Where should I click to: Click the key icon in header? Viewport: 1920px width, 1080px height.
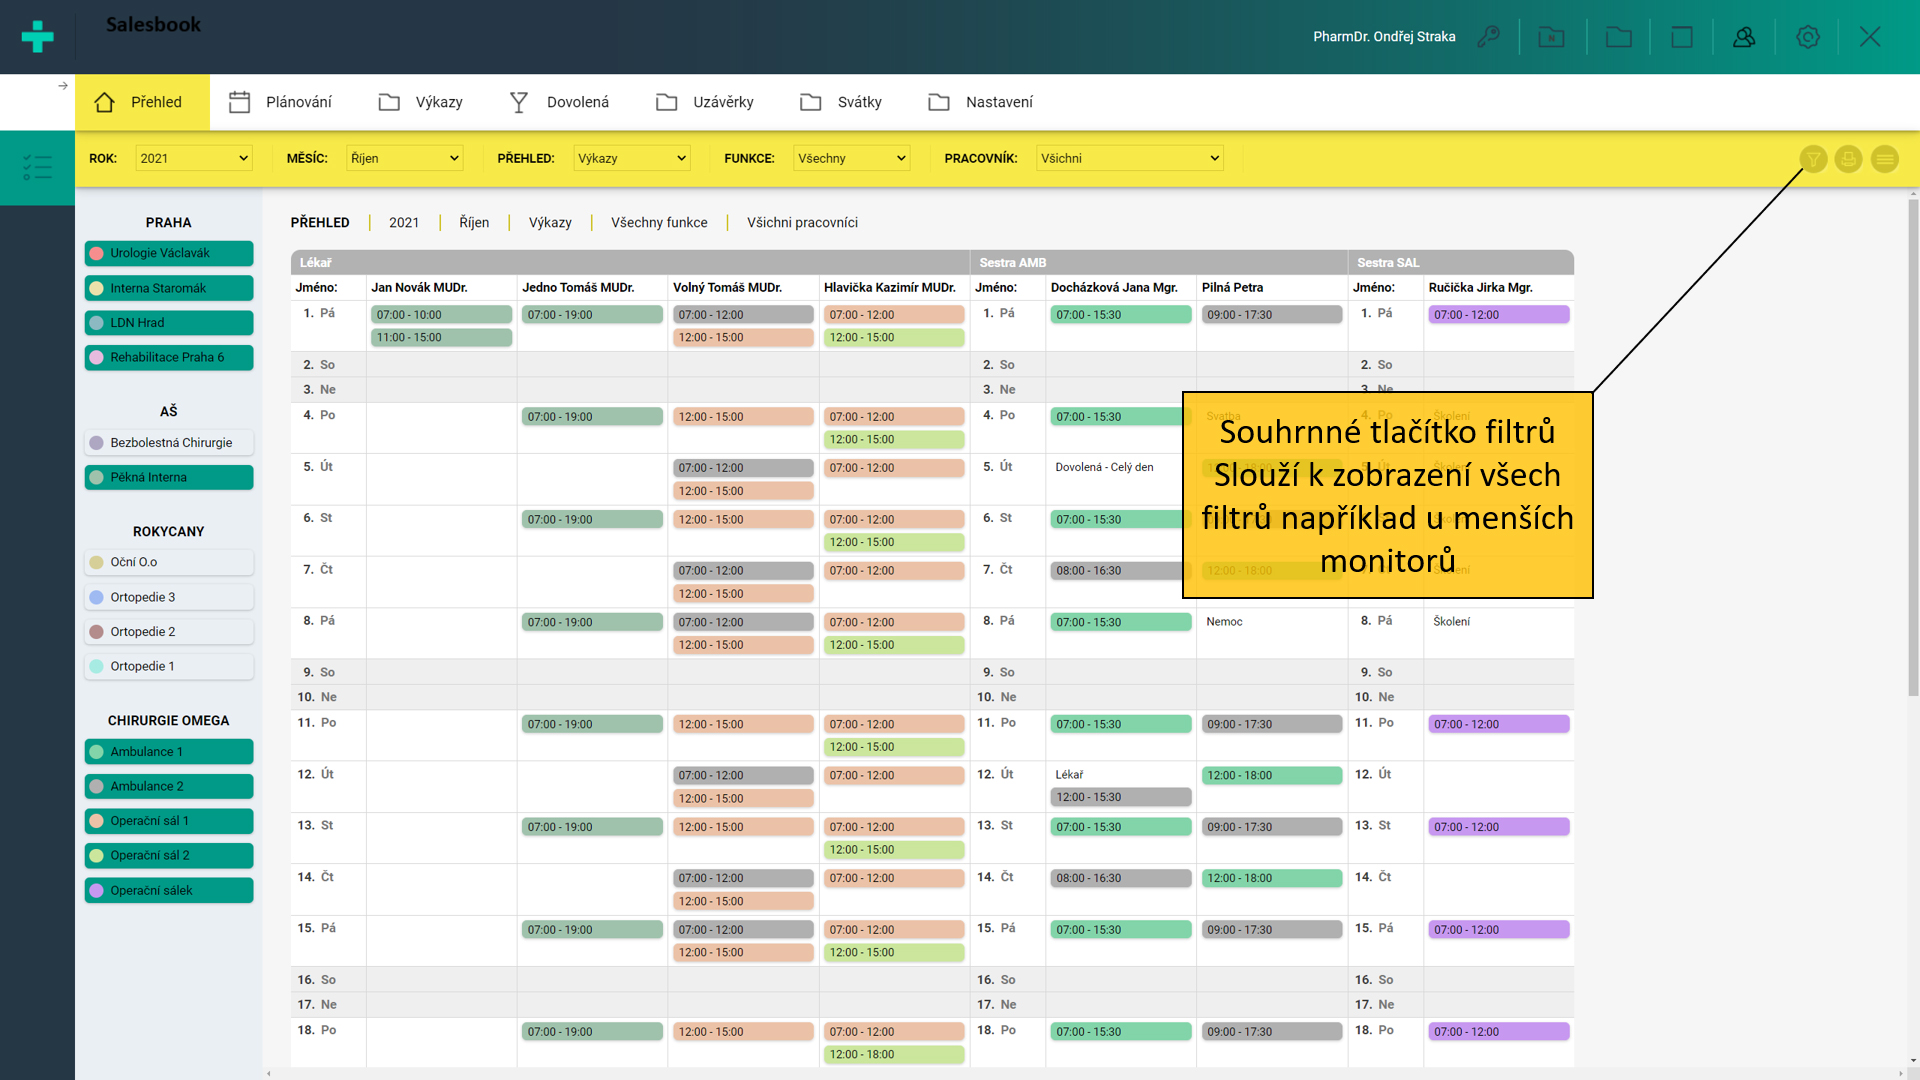(x=1489, y=37)
